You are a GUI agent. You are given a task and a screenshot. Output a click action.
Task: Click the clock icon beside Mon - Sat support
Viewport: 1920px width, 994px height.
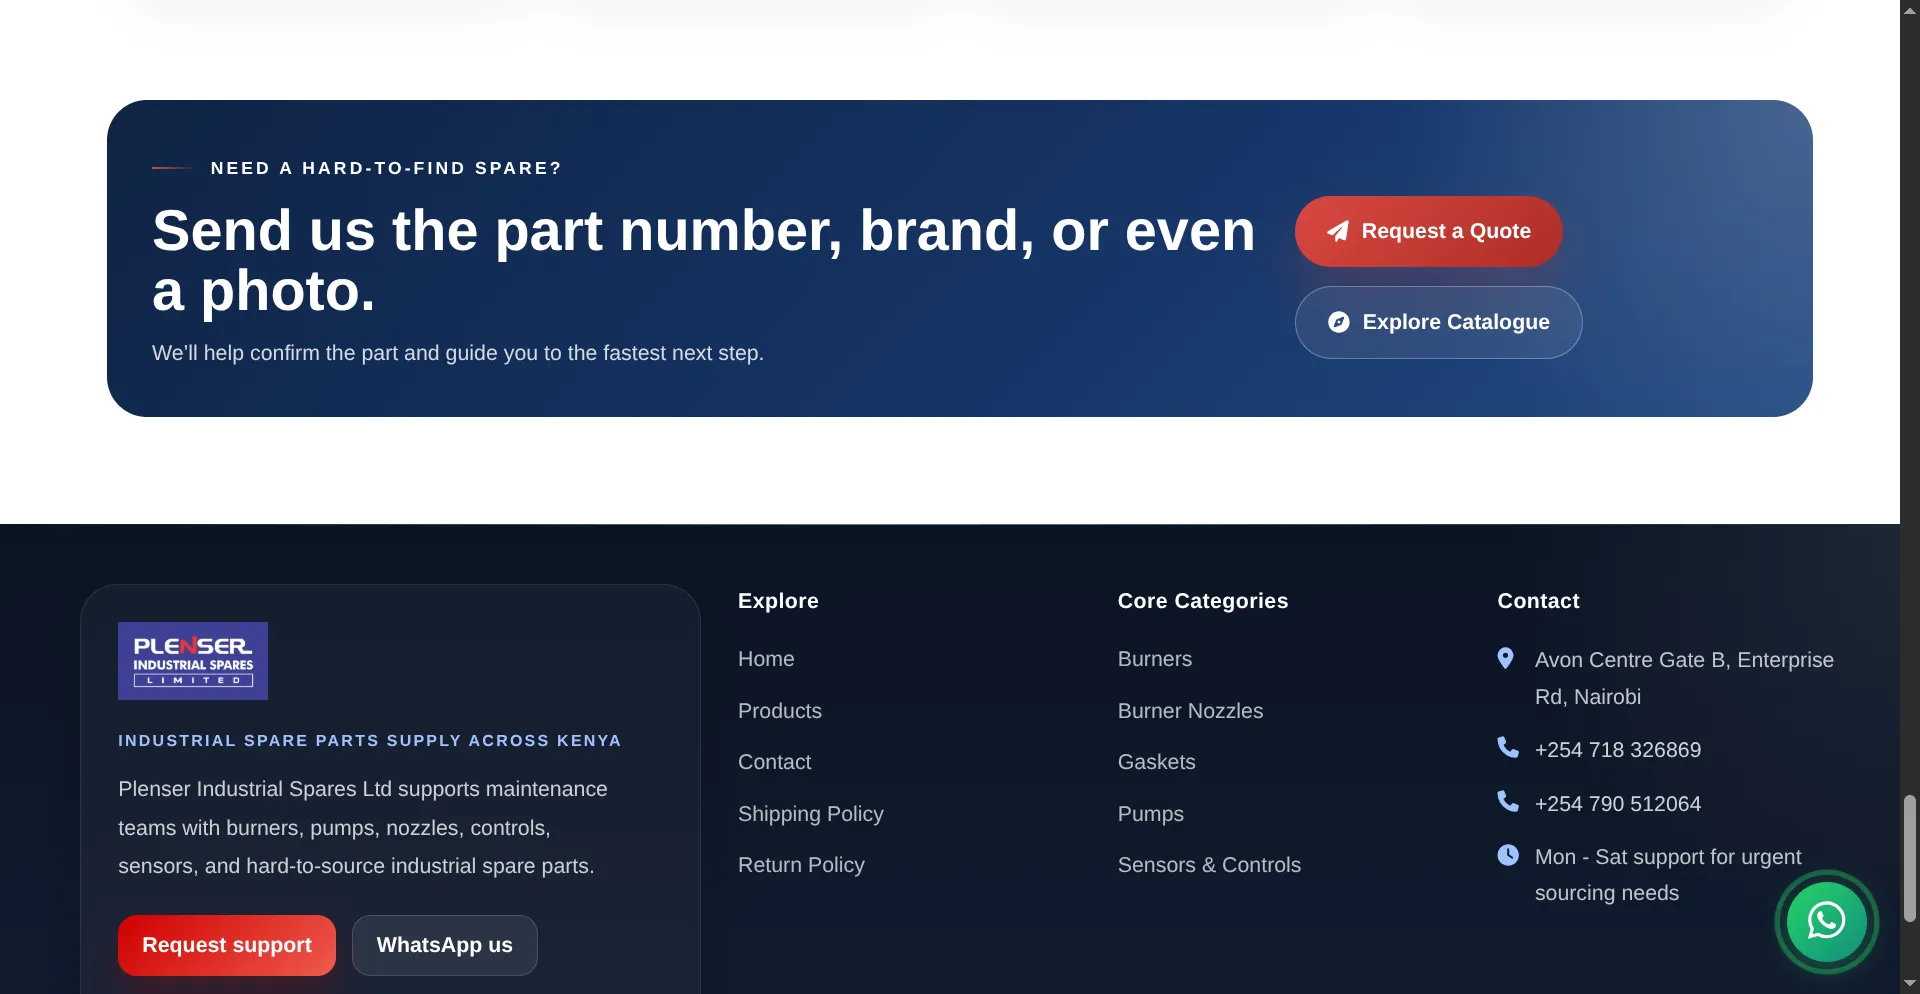pos(1506,855)
